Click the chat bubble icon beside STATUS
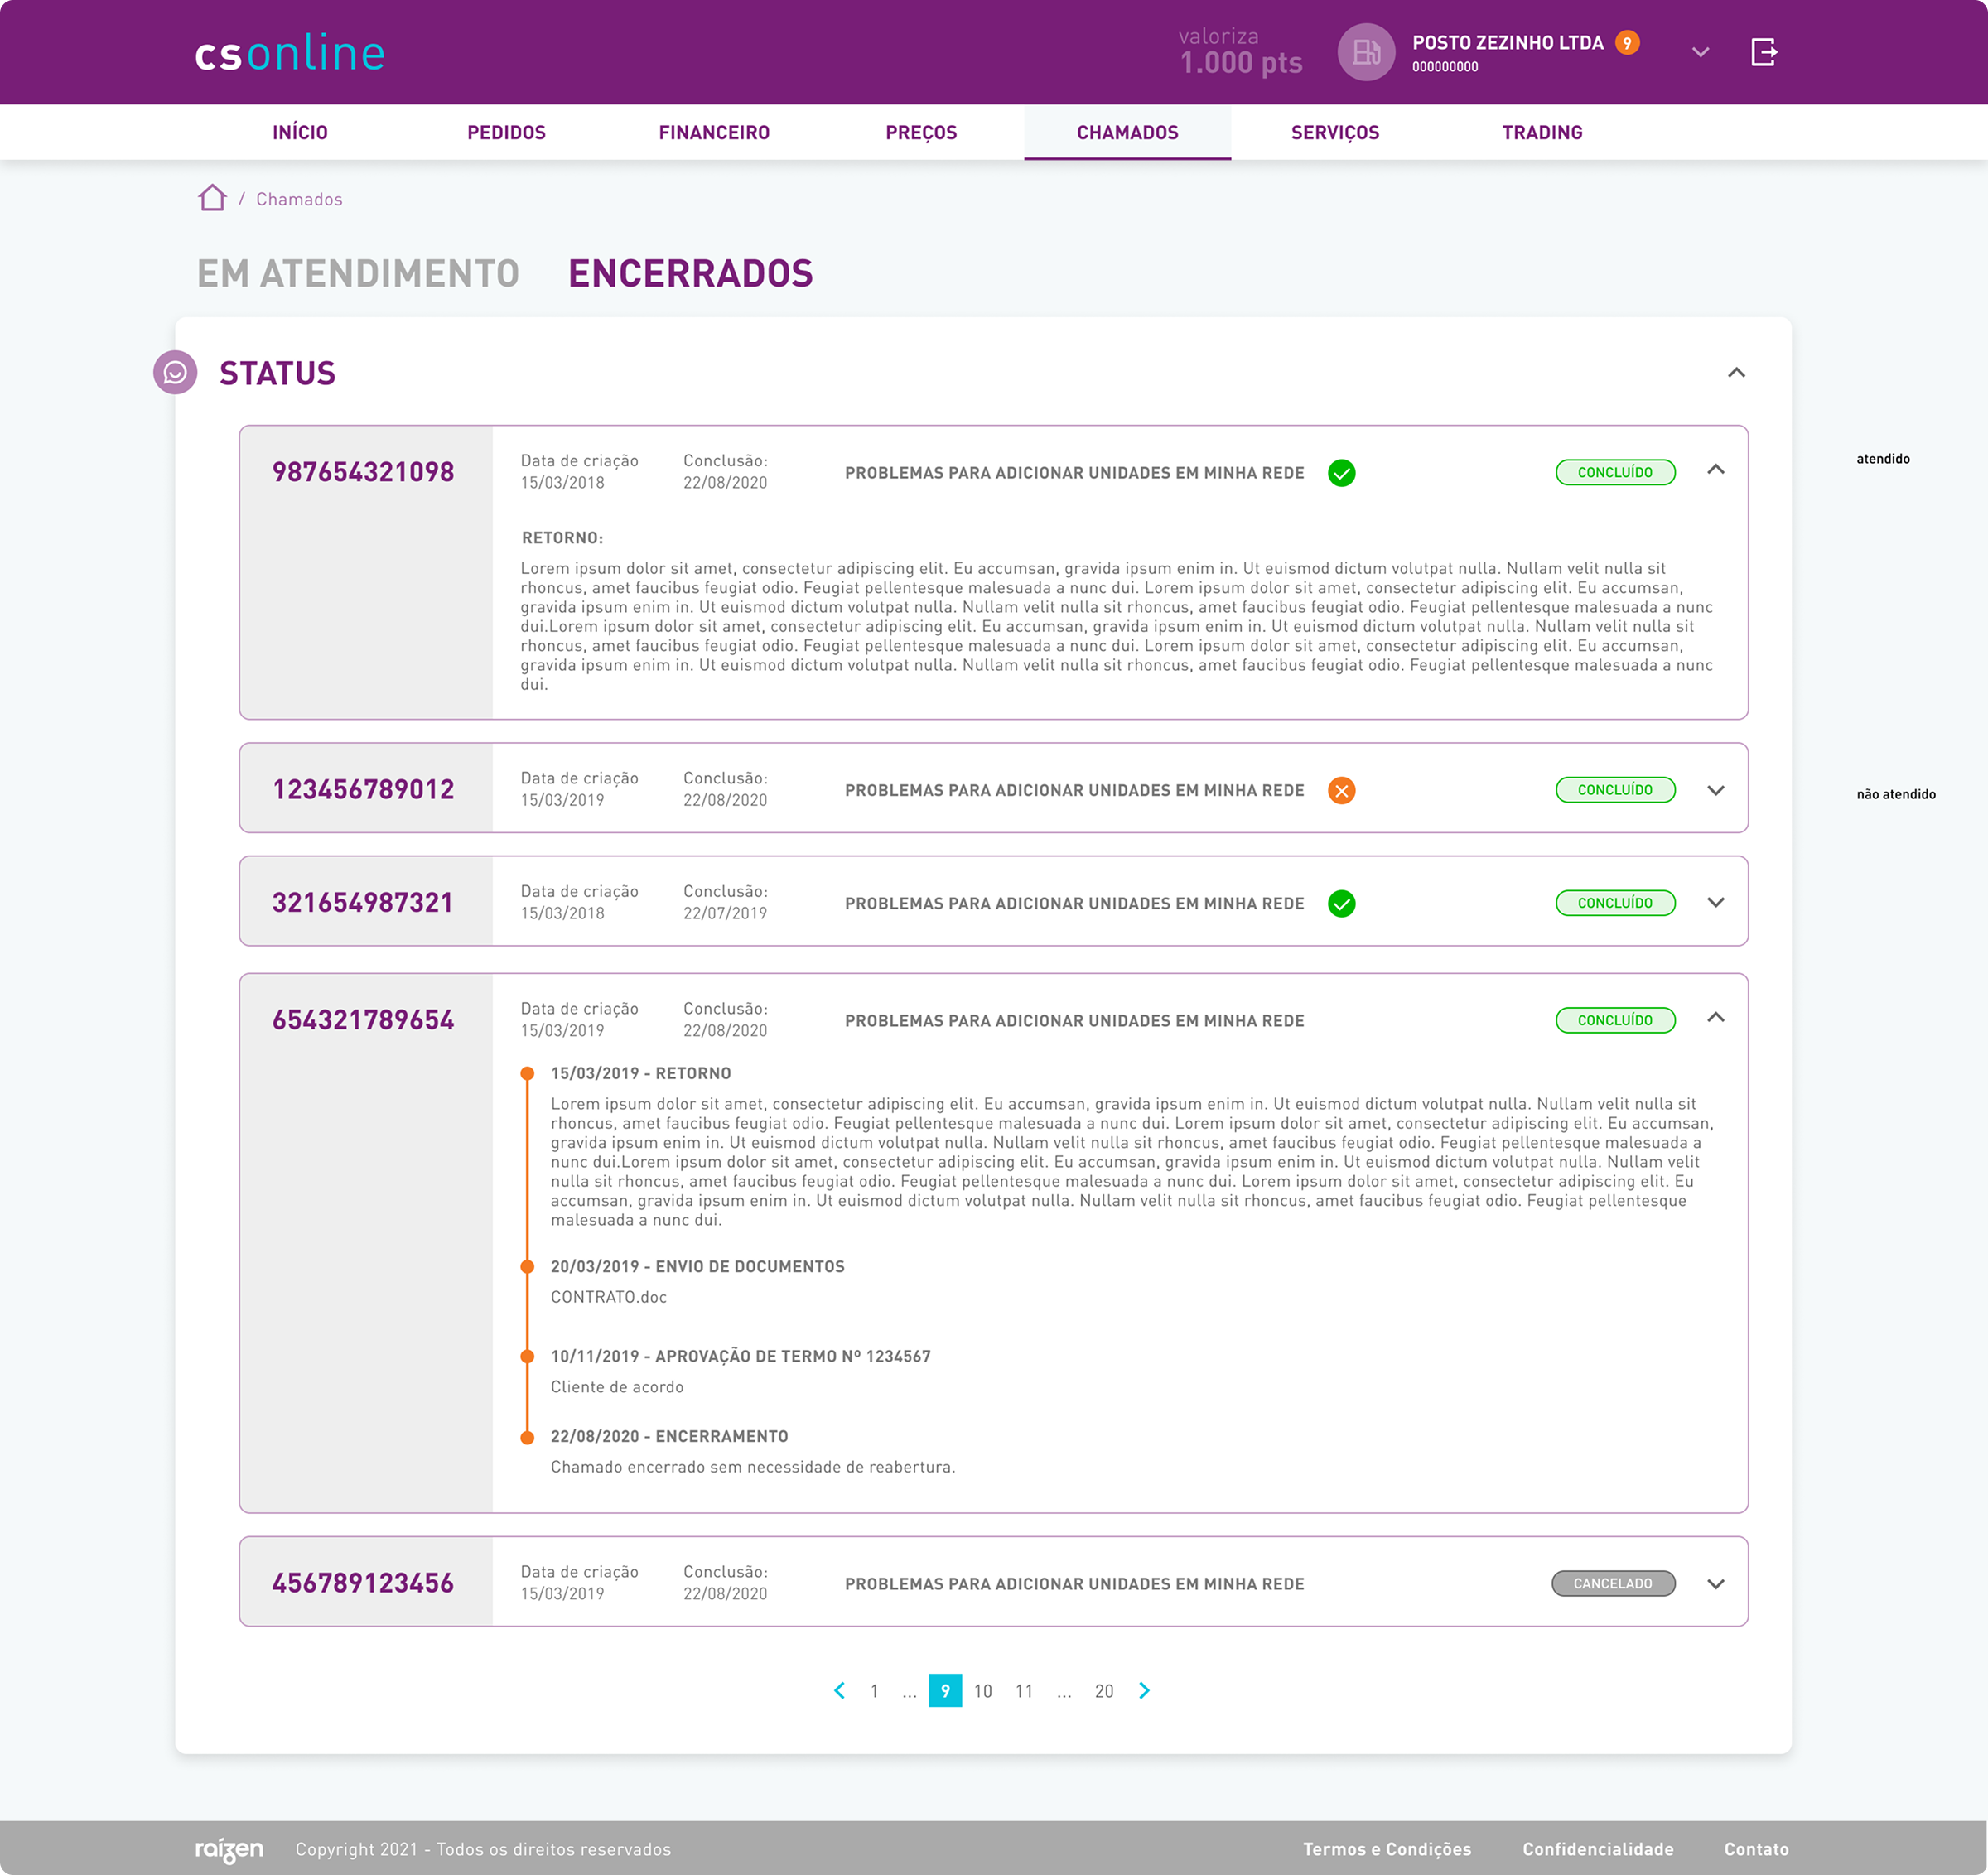Image resolution: width=1988 pixels, height=1875 pixels. pos(175,373)
